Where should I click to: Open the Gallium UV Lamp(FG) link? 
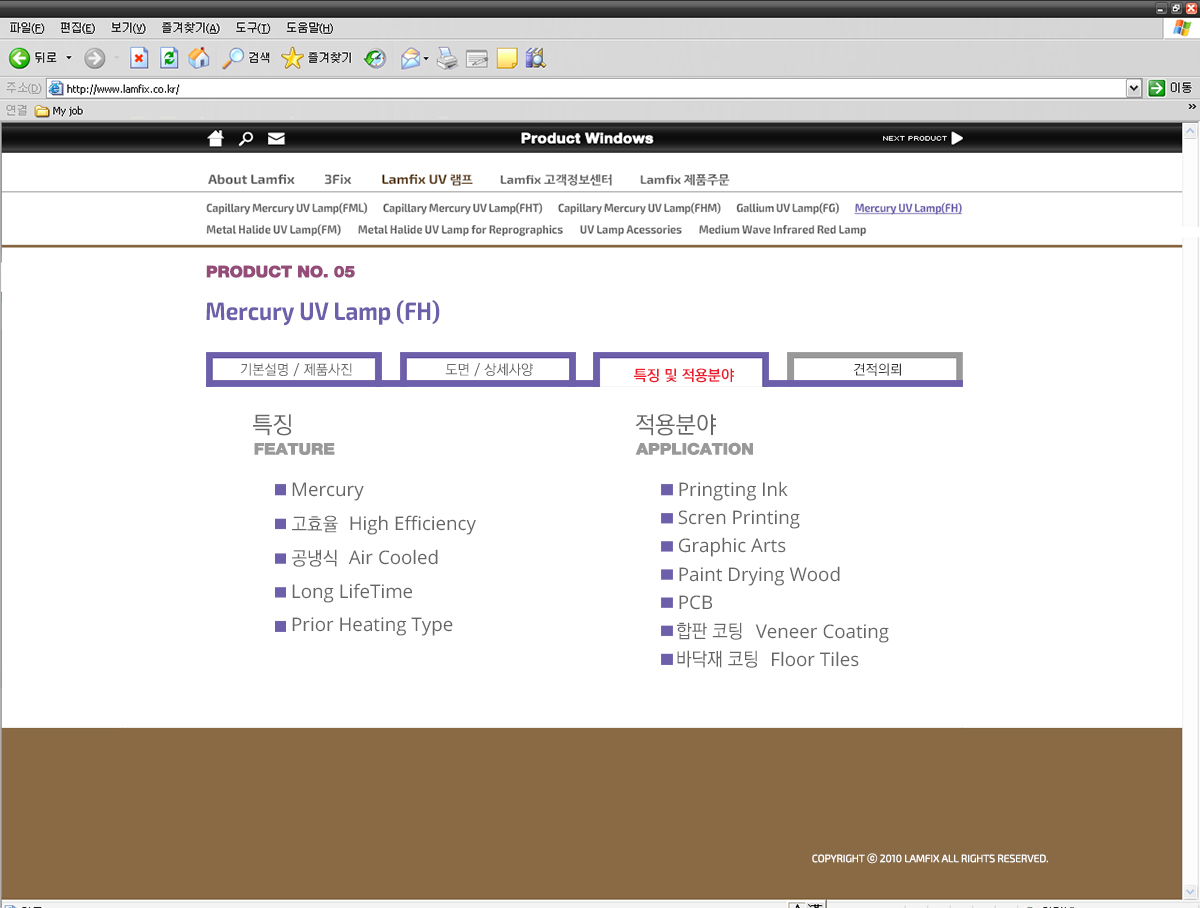(x=787, y=208)
